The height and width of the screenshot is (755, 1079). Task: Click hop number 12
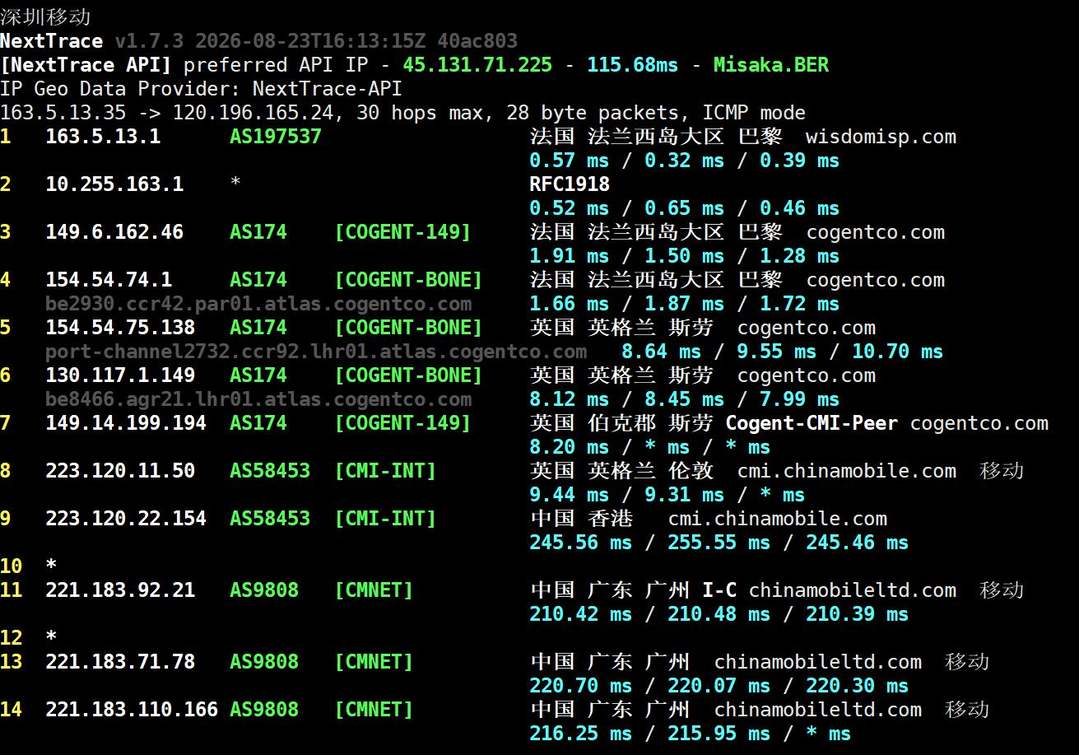point(11,638)
